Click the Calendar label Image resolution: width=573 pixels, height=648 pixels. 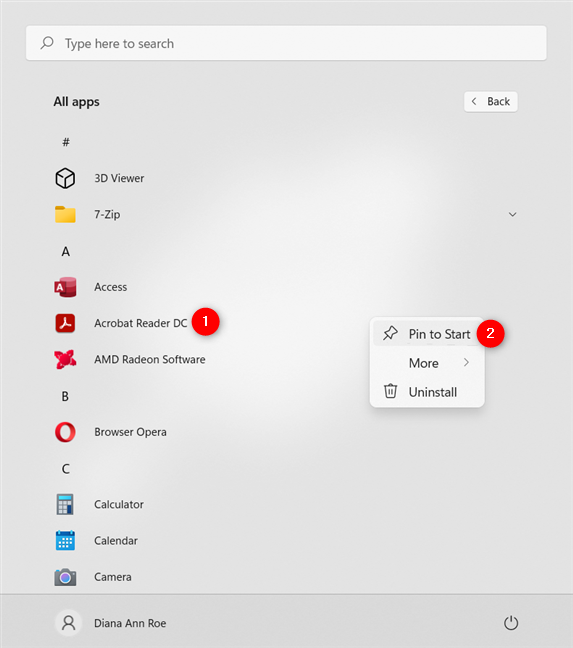[116, 541]
